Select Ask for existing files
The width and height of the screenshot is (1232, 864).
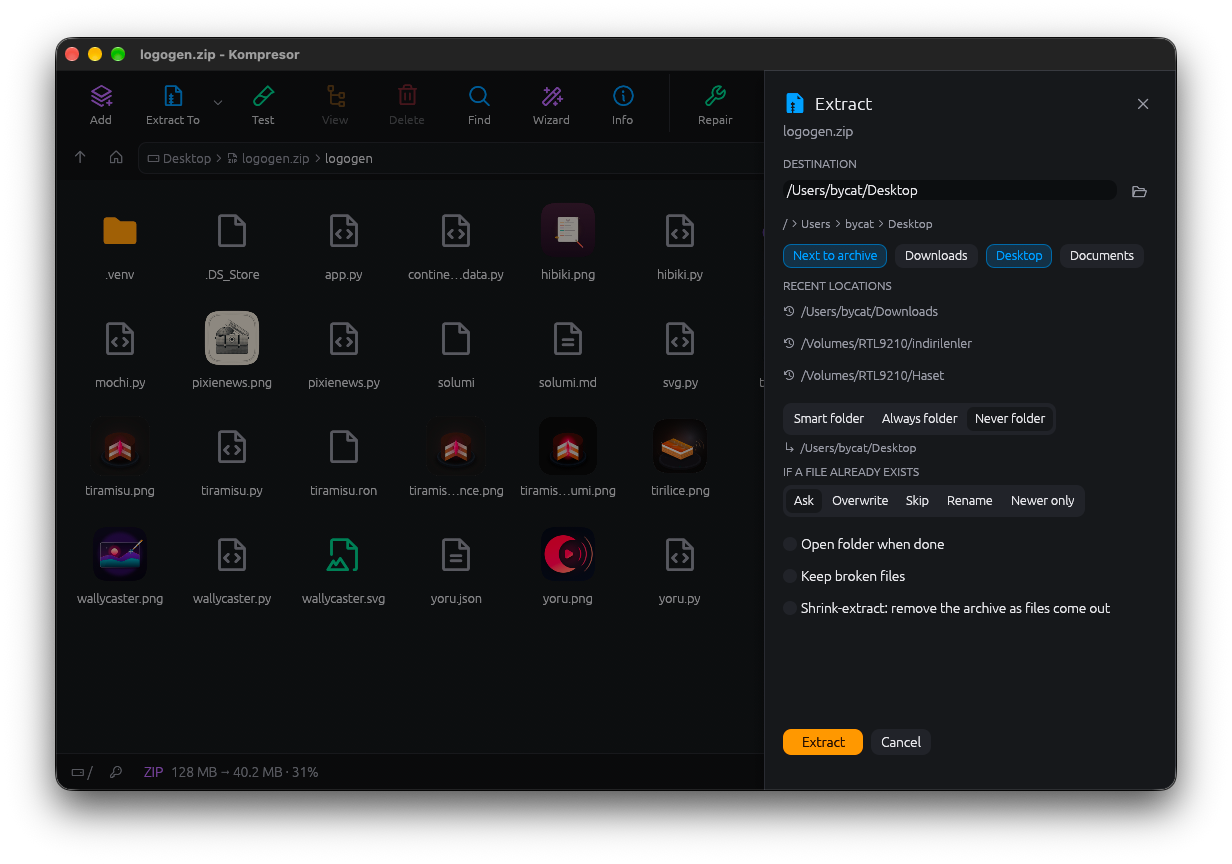click(804, 501)
